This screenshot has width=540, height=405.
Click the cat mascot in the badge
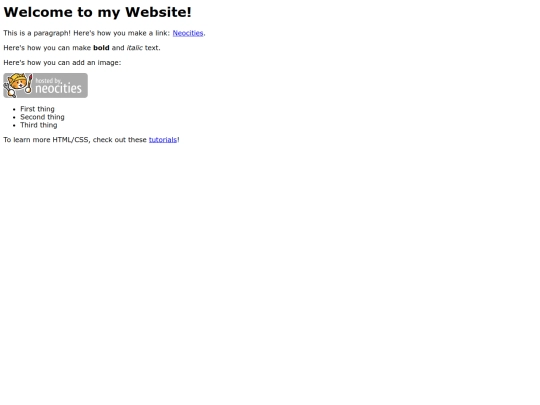16,85
